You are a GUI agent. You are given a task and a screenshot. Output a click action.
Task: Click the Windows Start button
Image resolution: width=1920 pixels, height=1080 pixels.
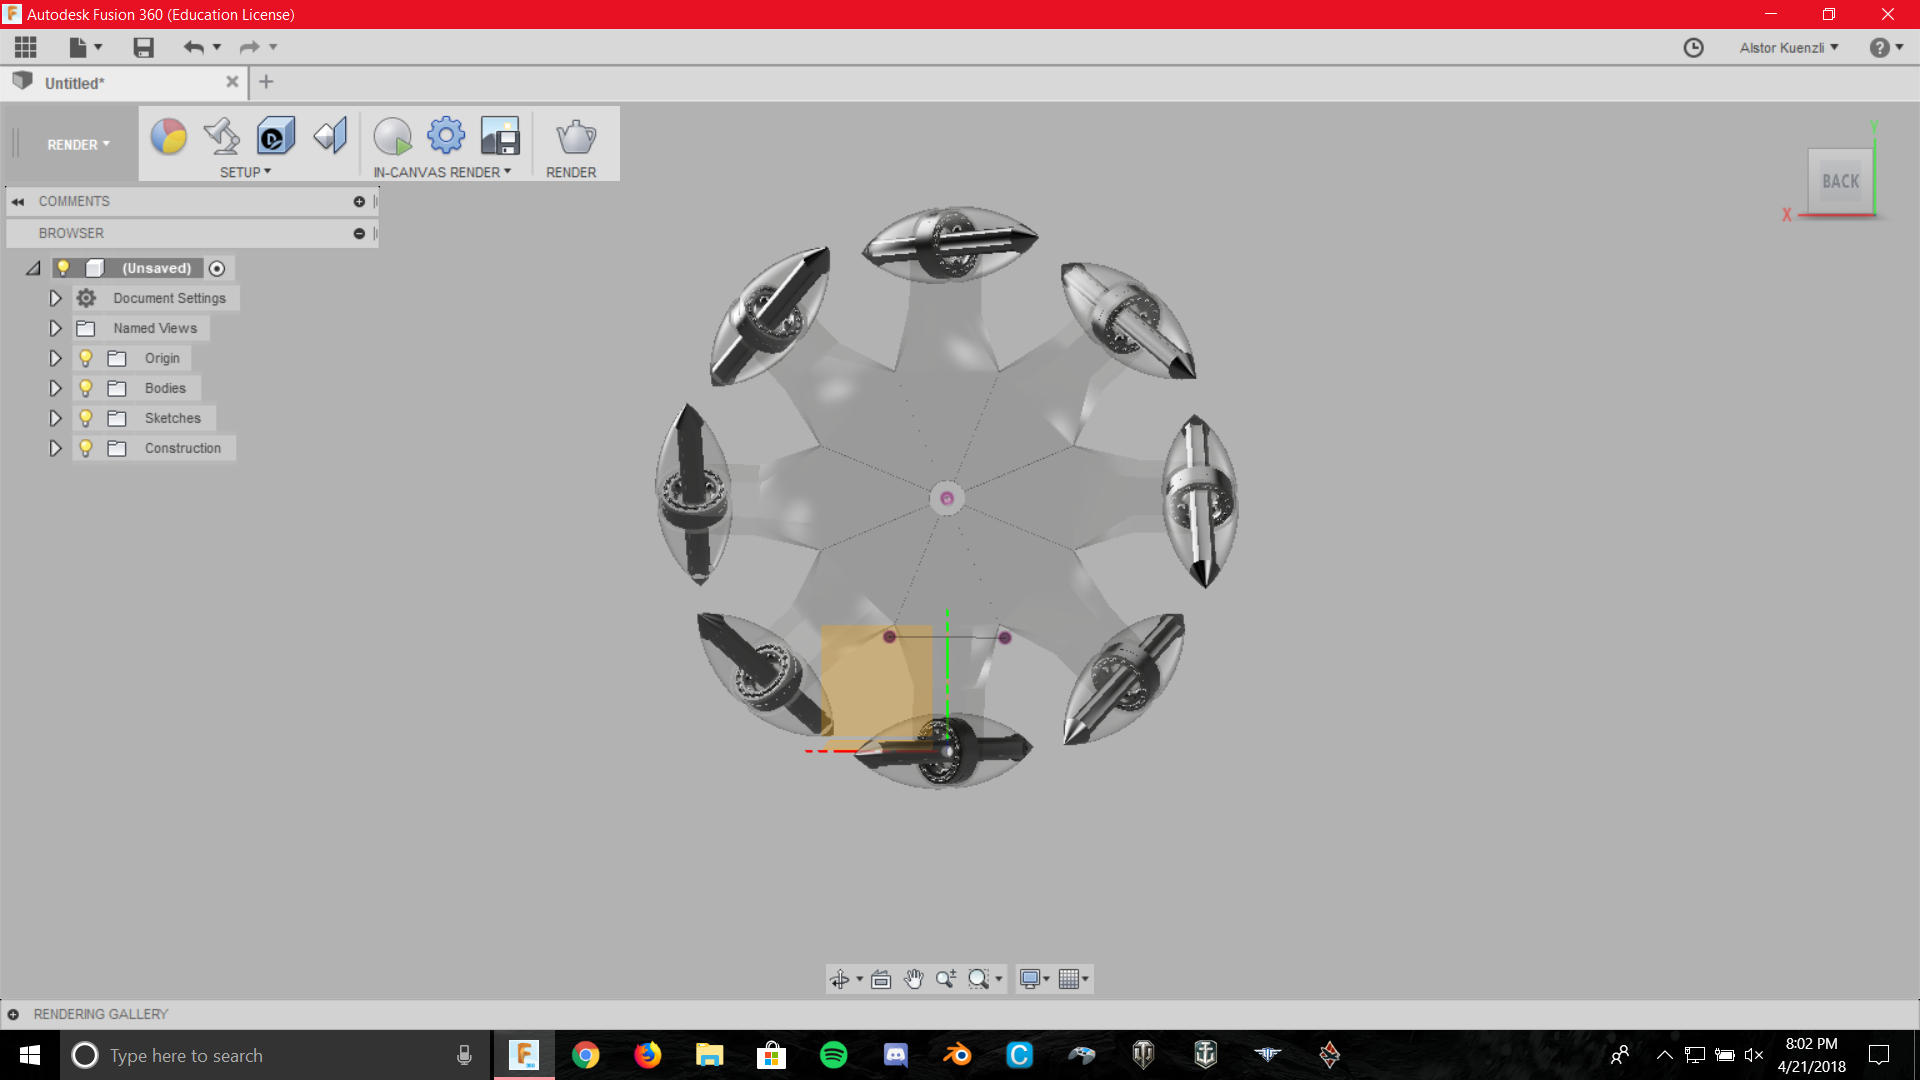[x=30, y=1055]
